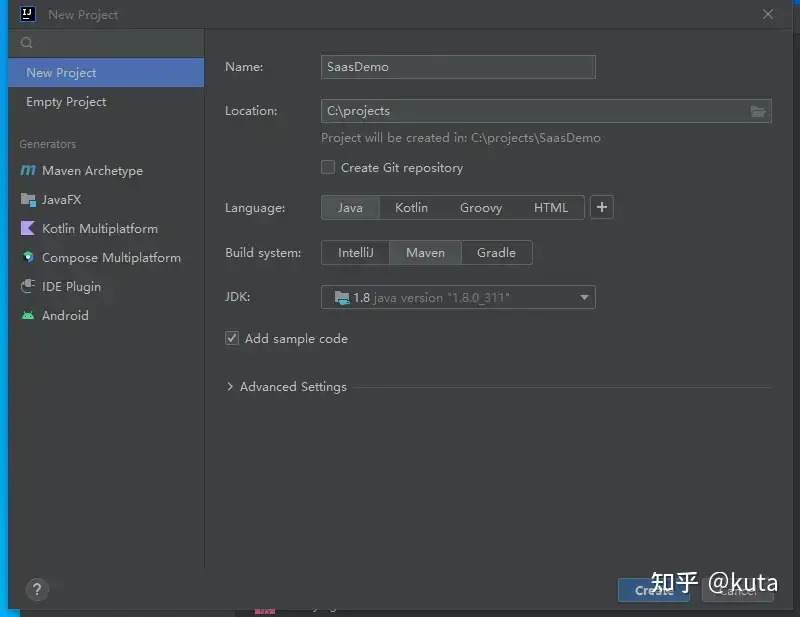Viewport: 800px width, 617px height.
Task: Click the sidebar search field
Action: [x=106, y=43]
